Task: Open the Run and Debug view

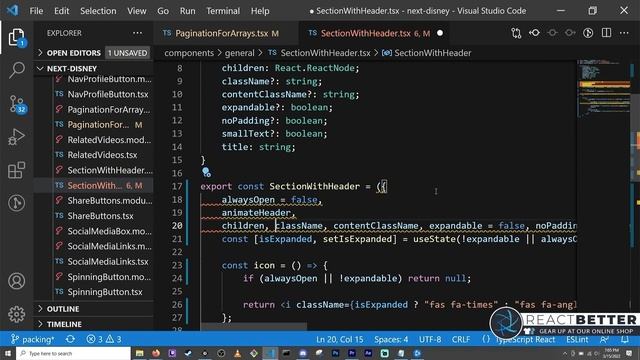Action: (x=16, y=137)
